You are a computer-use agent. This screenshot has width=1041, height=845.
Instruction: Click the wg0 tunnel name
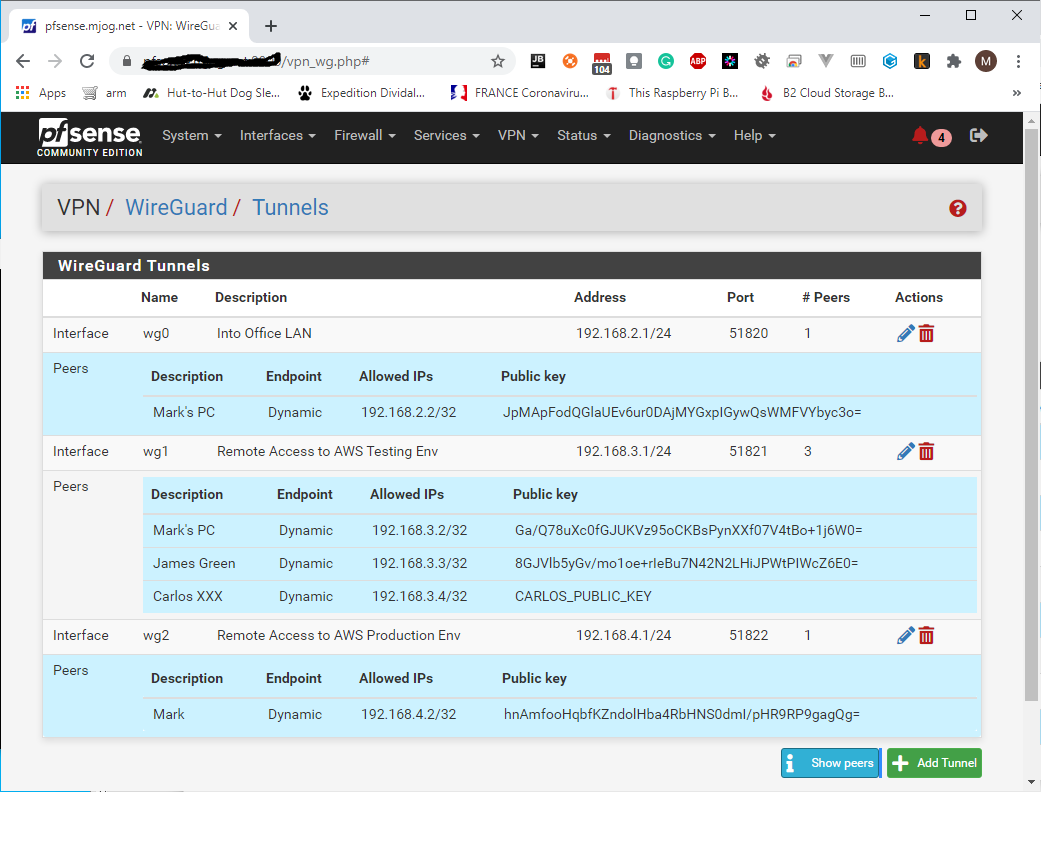(x=156, y=333)
